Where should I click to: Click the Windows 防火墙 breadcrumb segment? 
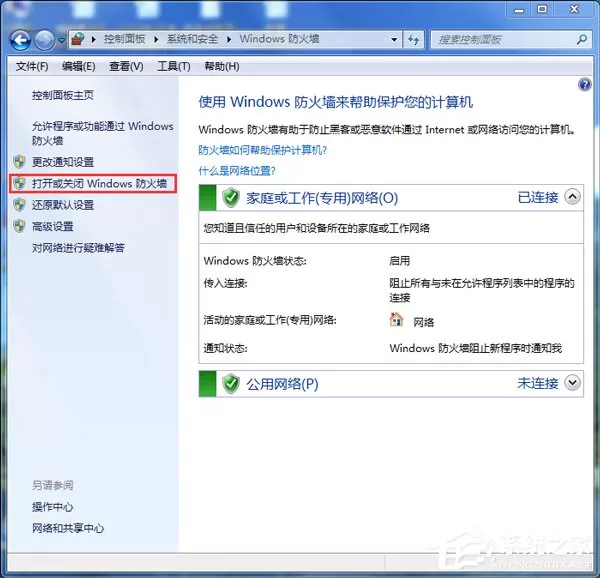click(x=279, y=39)
